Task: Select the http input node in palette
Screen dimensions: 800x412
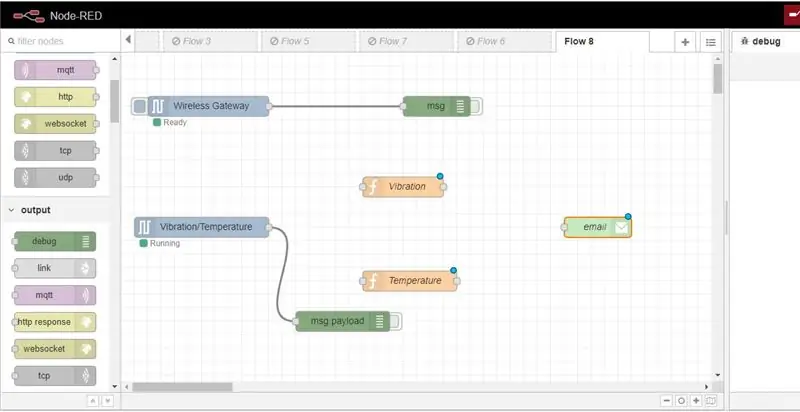Action: click(x=55, y=97)
